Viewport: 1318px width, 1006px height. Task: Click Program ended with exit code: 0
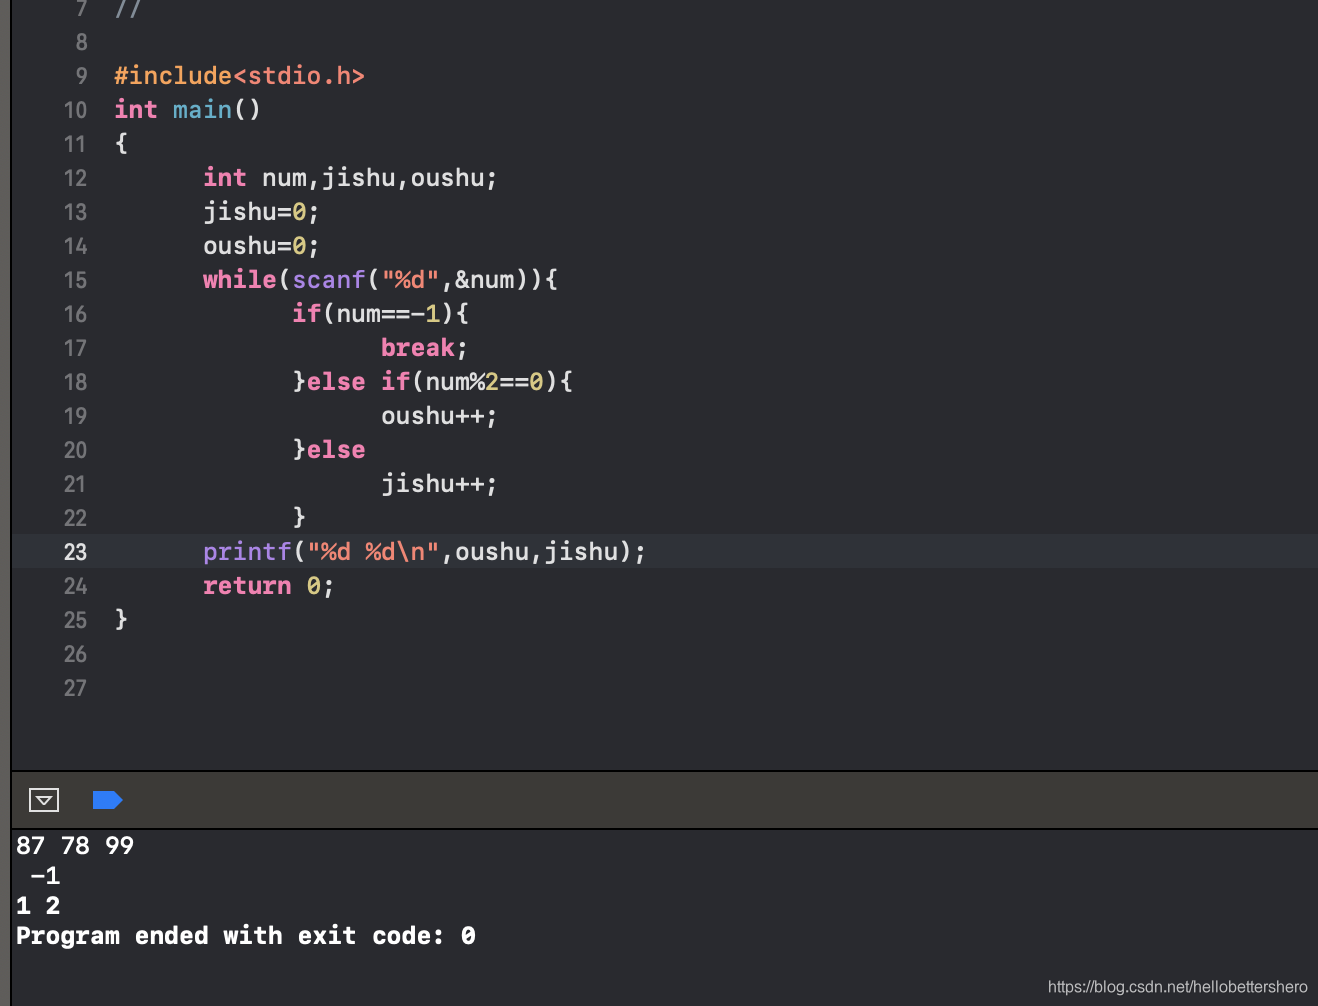tap(246, 936)
